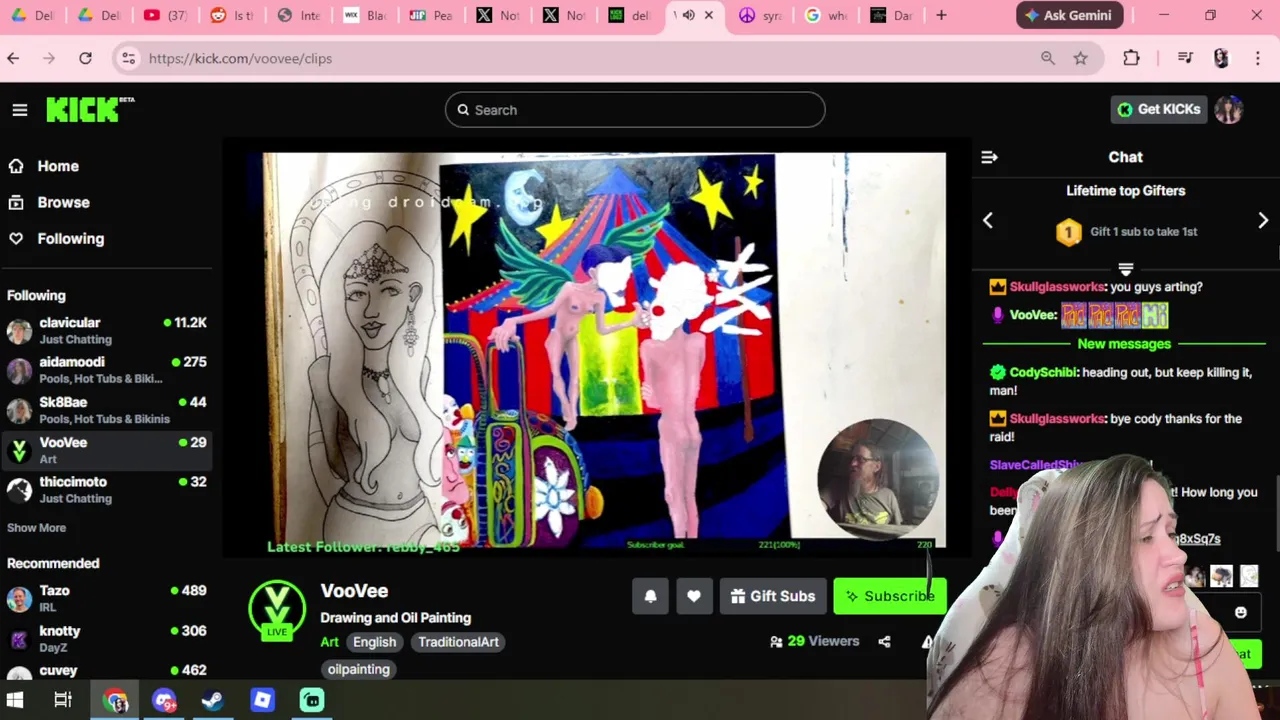Click the Get KICKs button
Screen dimensions: 1280x720
tap(1158, 110)
